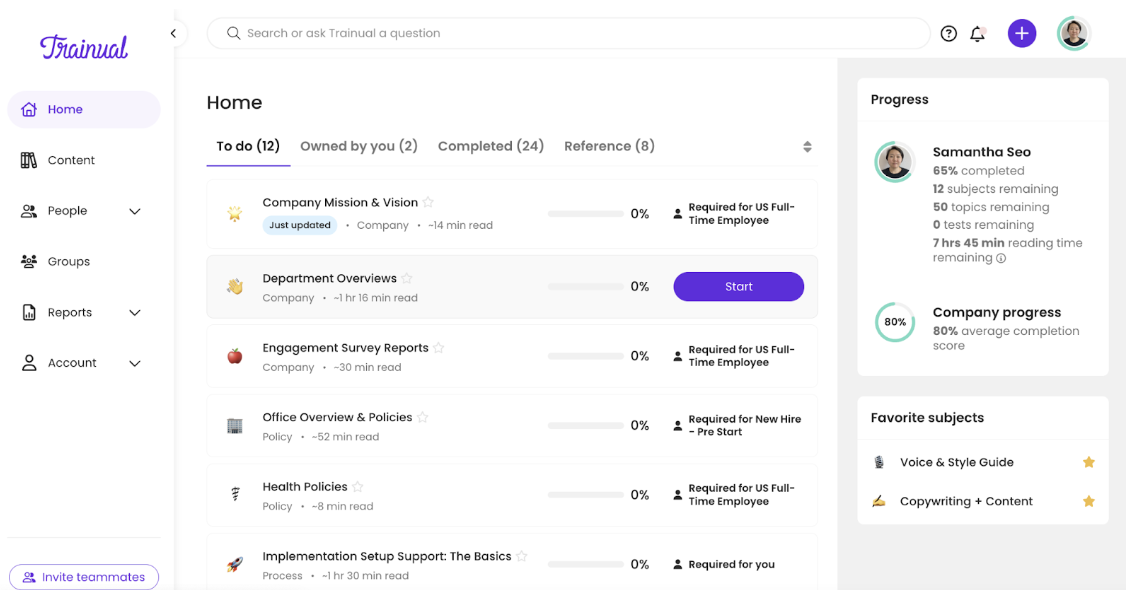Open the sort arrows dropdown above the list
The image size is (1126, 590).
807,146
